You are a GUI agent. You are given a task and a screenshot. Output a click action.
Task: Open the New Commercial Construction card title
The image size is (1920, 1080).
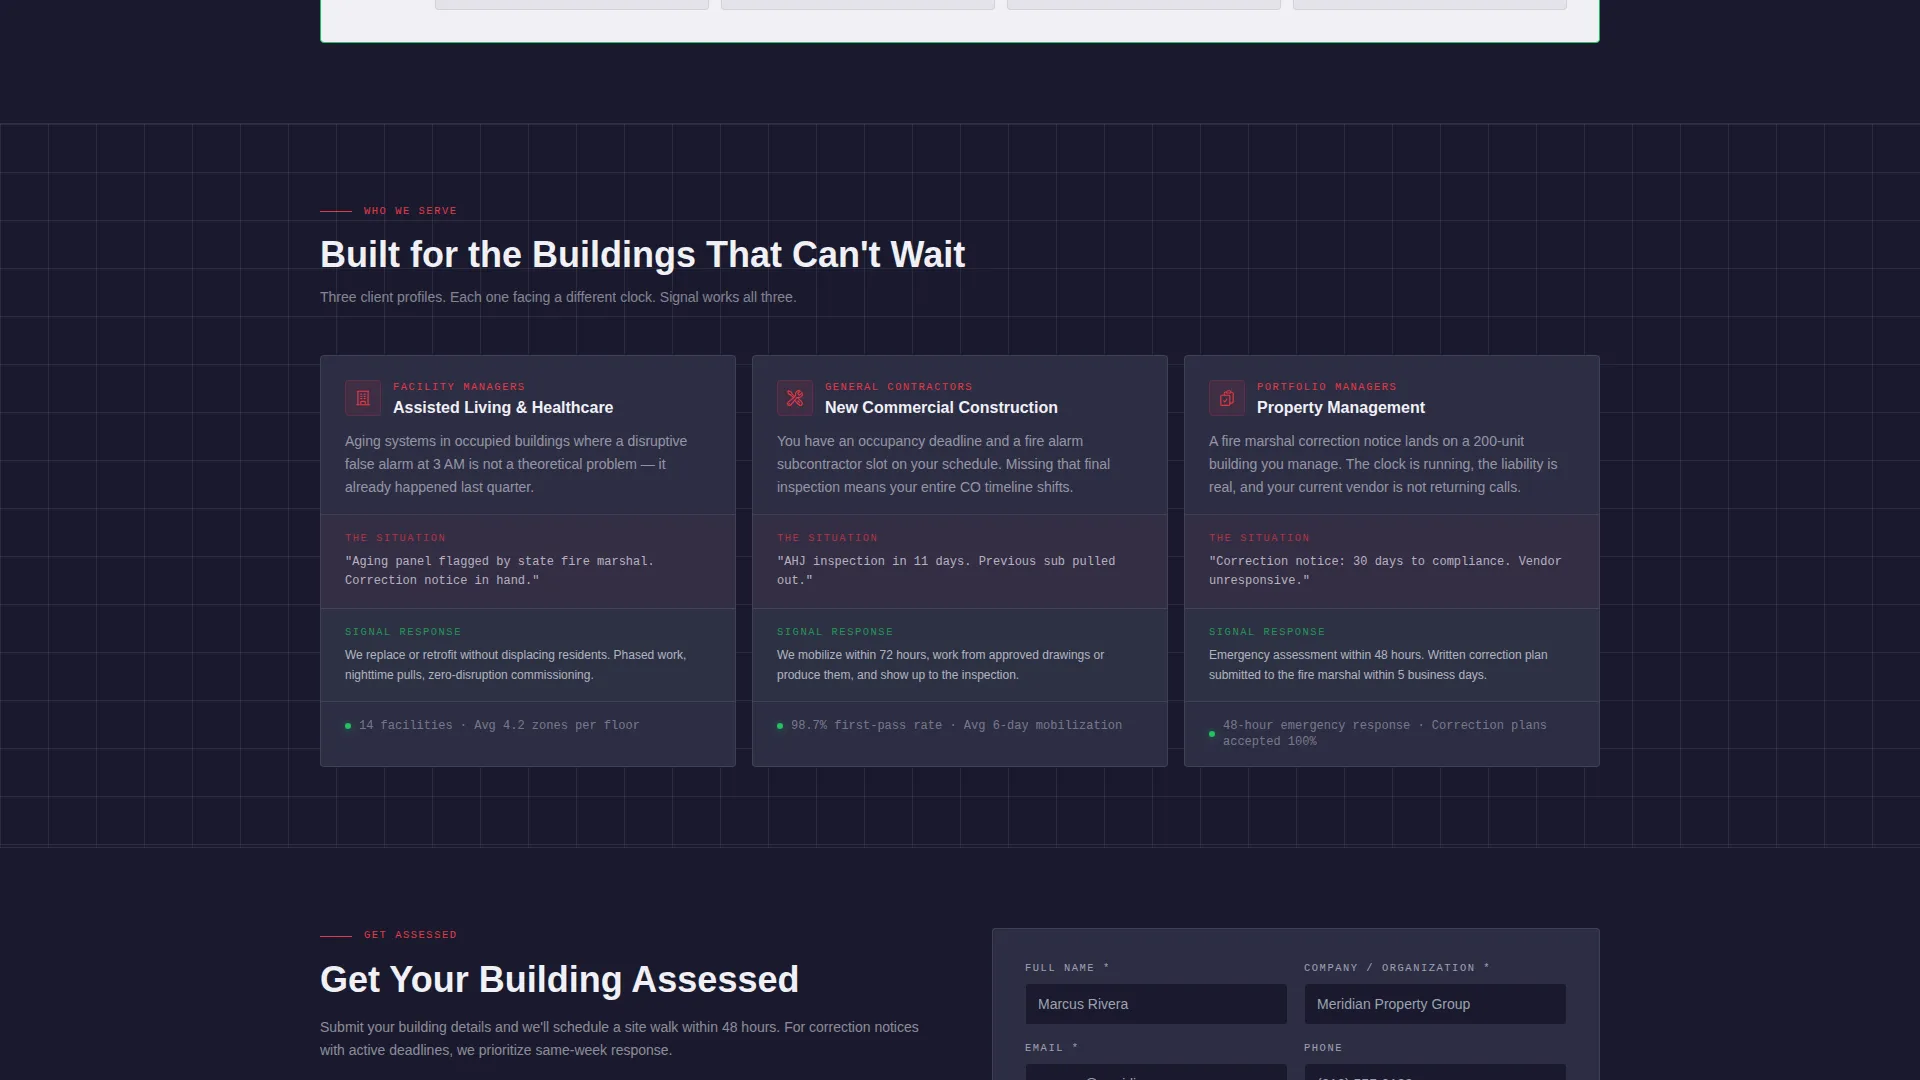[x=941, y=408]
